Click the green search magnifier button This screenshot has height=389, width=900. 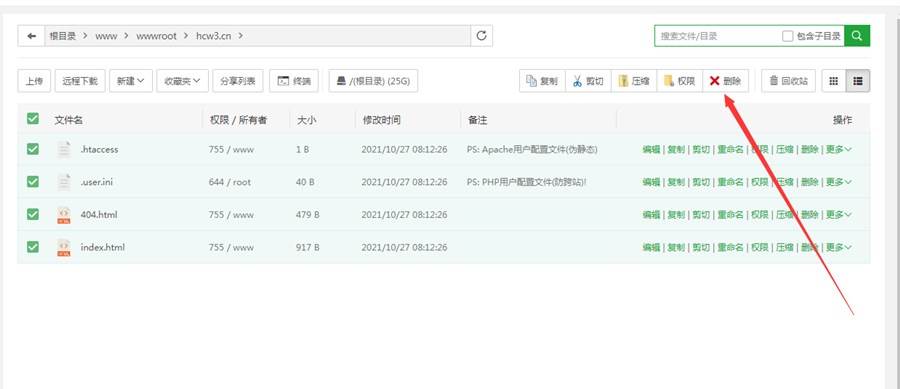click(x=857, y=36)
